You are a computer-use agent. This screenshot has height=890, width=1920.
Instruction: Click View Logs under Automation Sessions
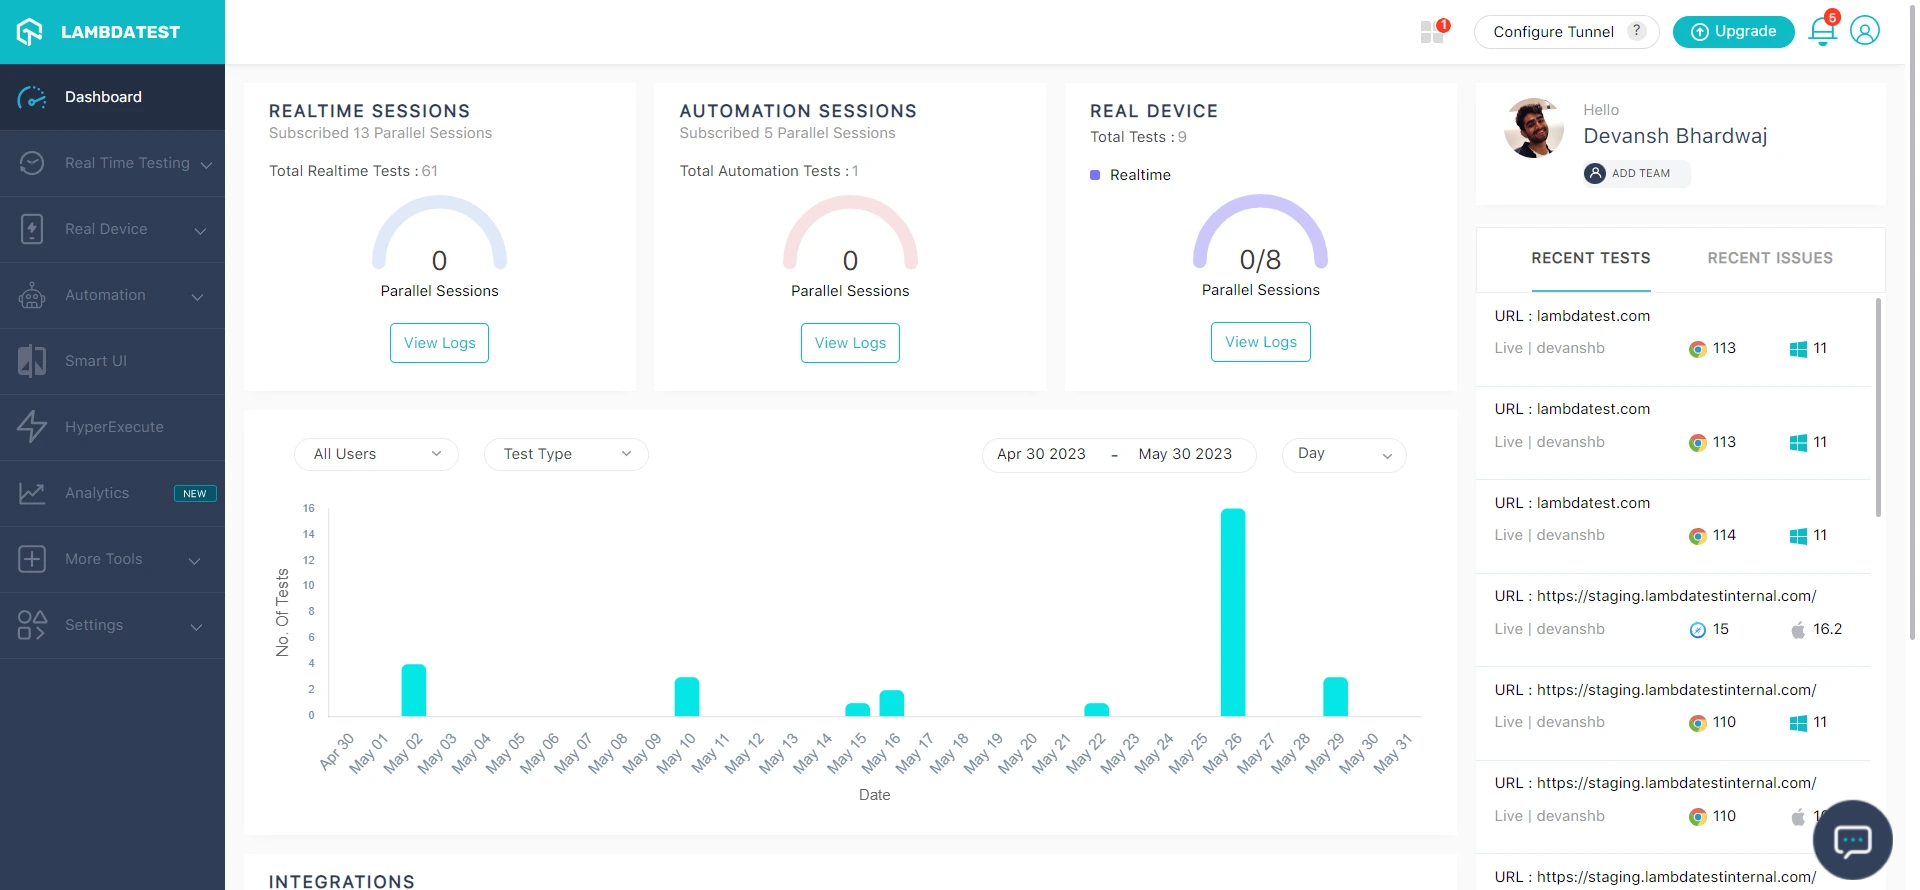click(850, 343)
